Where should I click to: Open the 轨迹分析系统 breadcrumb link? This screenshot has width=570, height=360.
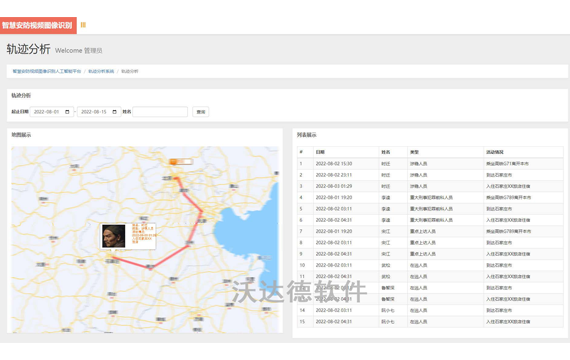click(101, 71)
